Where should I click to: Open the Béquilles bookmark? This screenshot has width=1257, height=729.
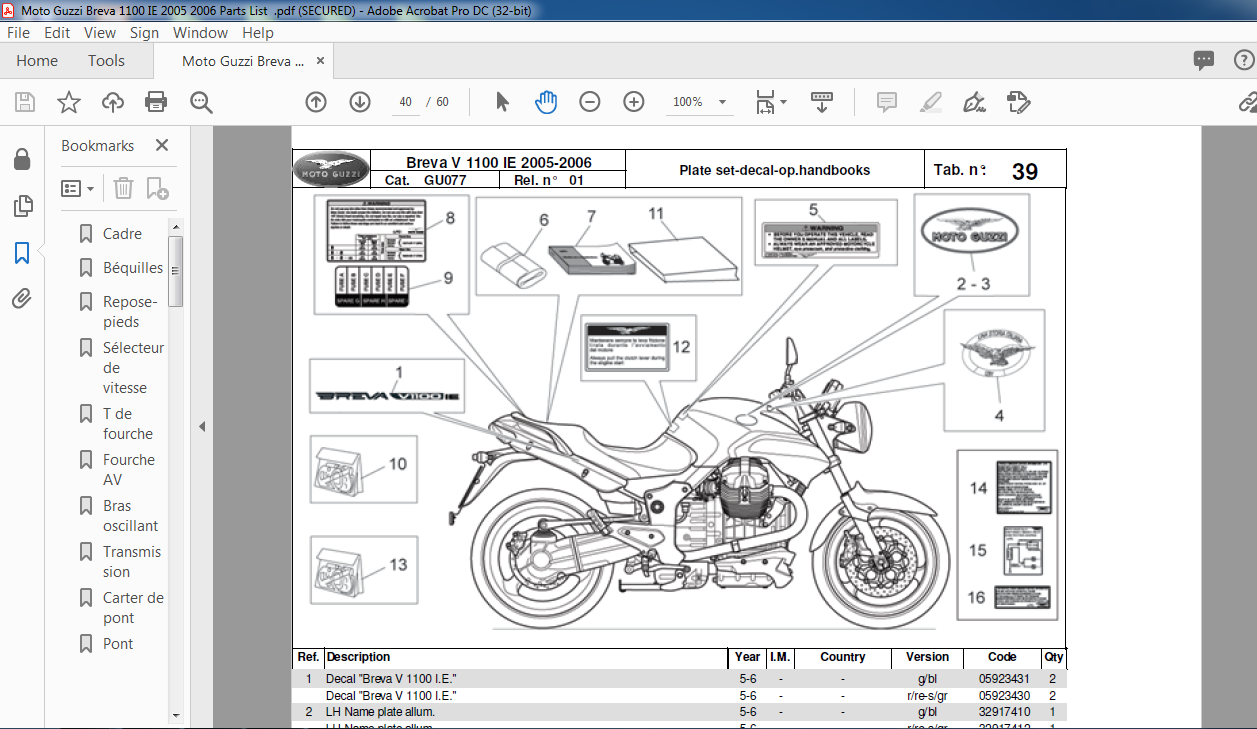pyautogui.click(x=133, y=268)
